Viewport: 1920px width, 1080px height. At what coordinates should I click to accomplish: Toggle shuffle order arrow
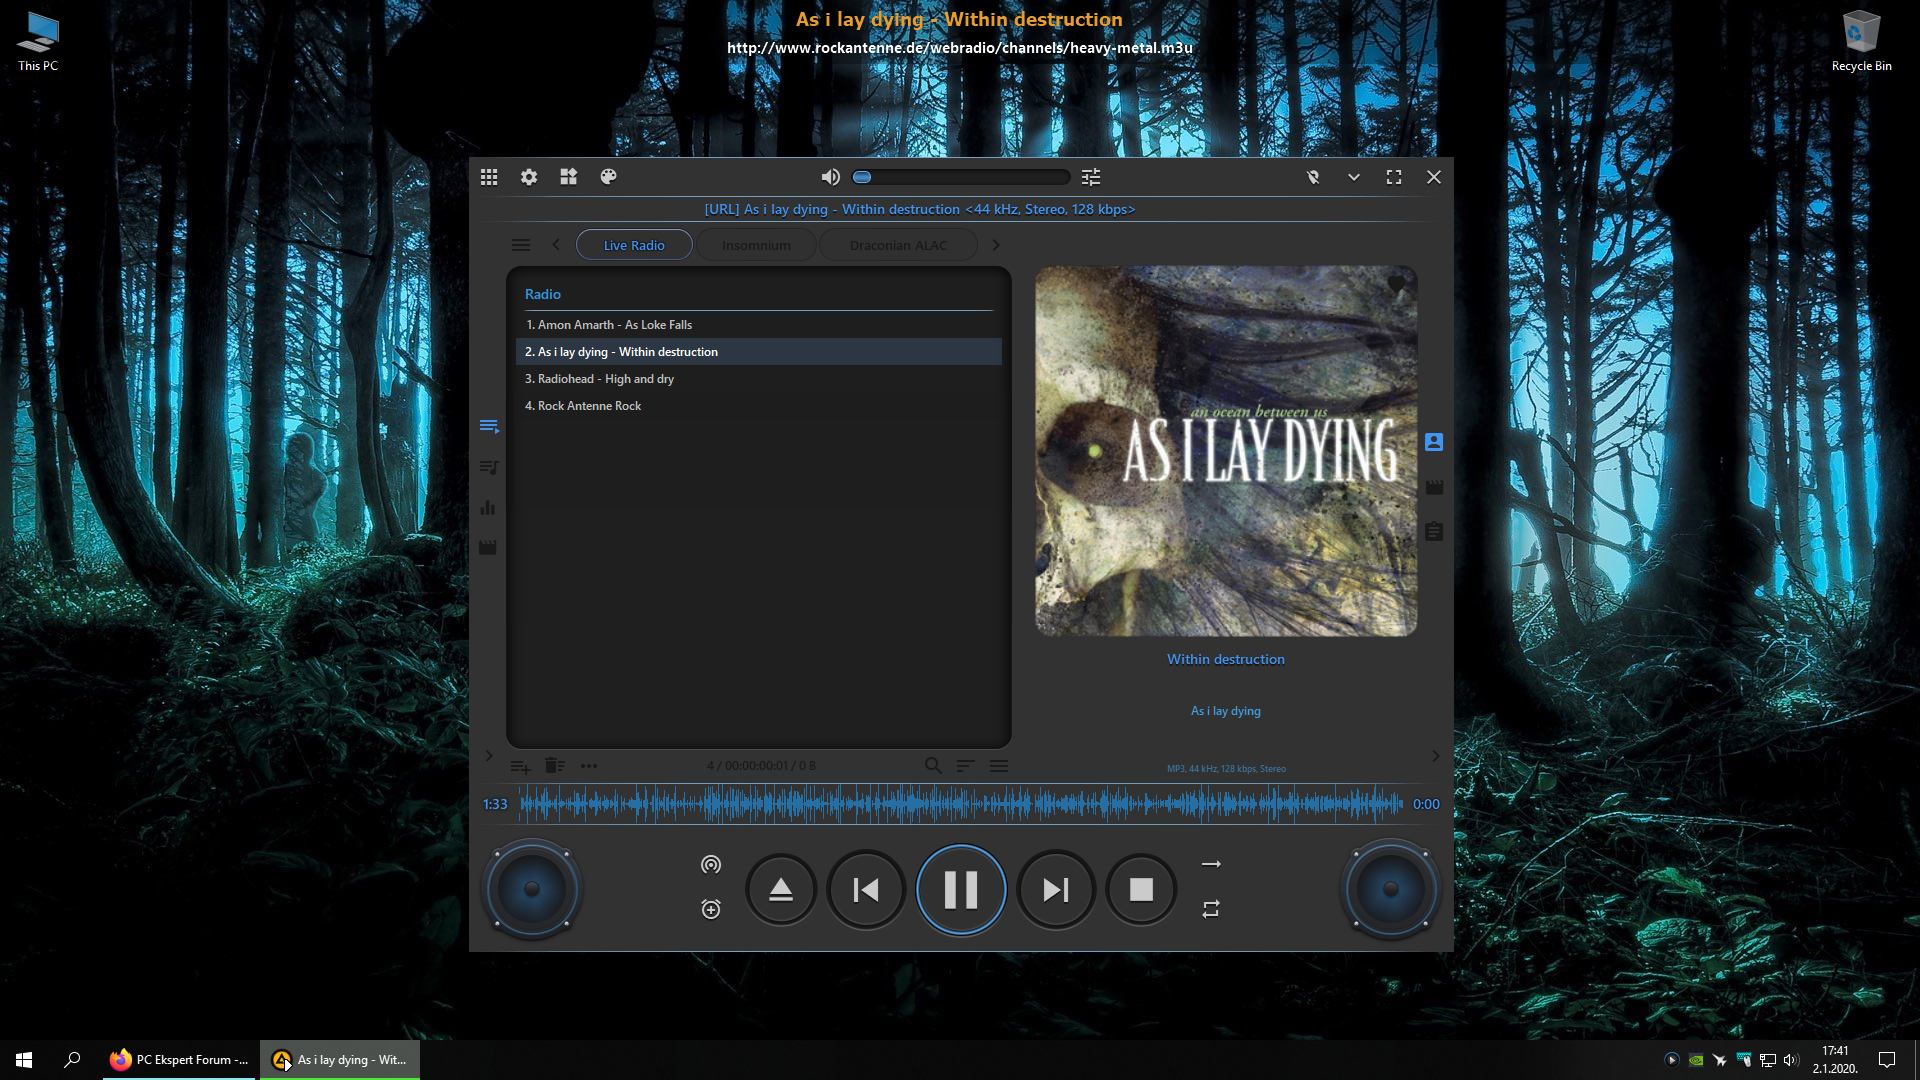click(1211, 864)
